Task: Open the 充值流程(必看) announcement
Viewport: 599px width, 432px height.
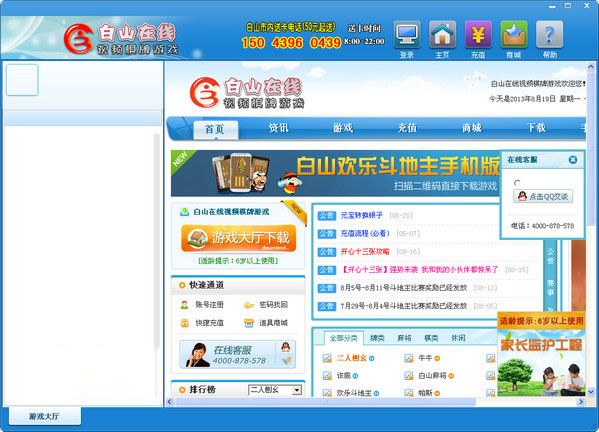Action: point(365,233)
